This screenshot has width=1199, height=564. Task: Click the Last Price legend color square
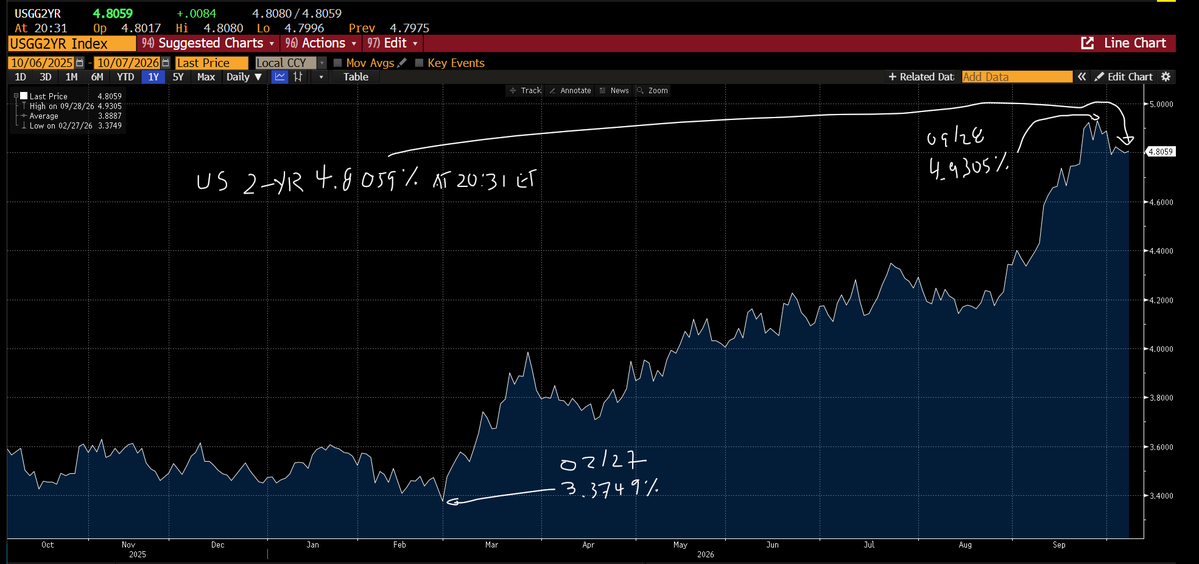(23, 96)
